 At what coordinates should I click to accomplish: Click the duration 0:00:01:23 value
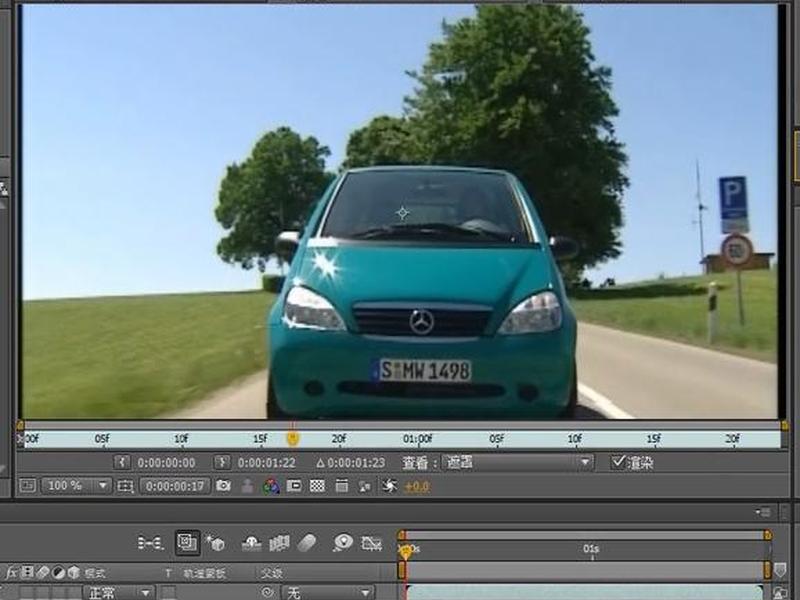click(x=356, y=463)
